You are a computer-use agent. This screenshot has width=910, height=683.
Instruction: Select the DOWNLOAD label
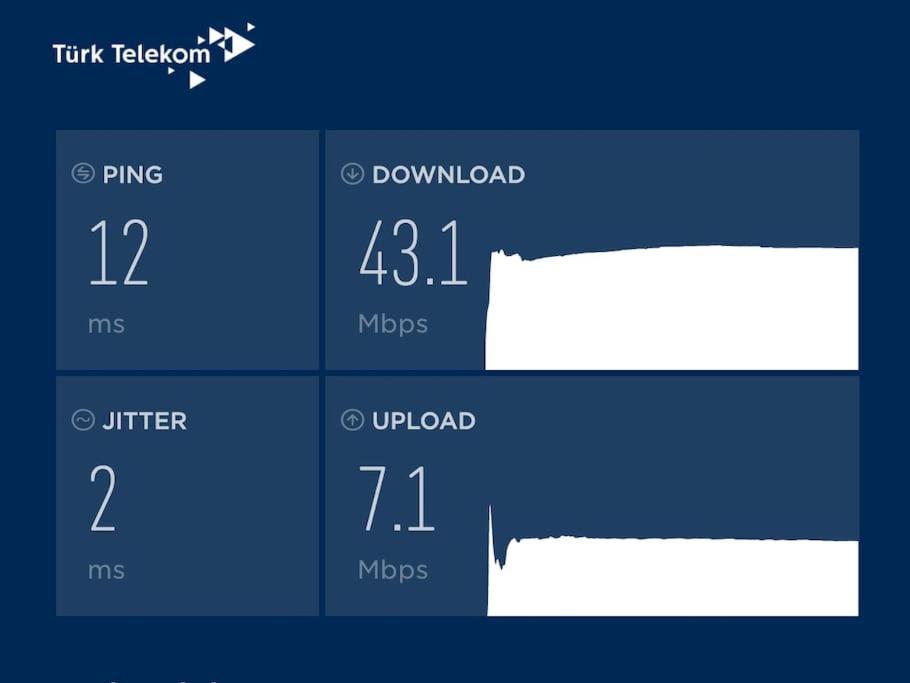(x=449, y=175)
